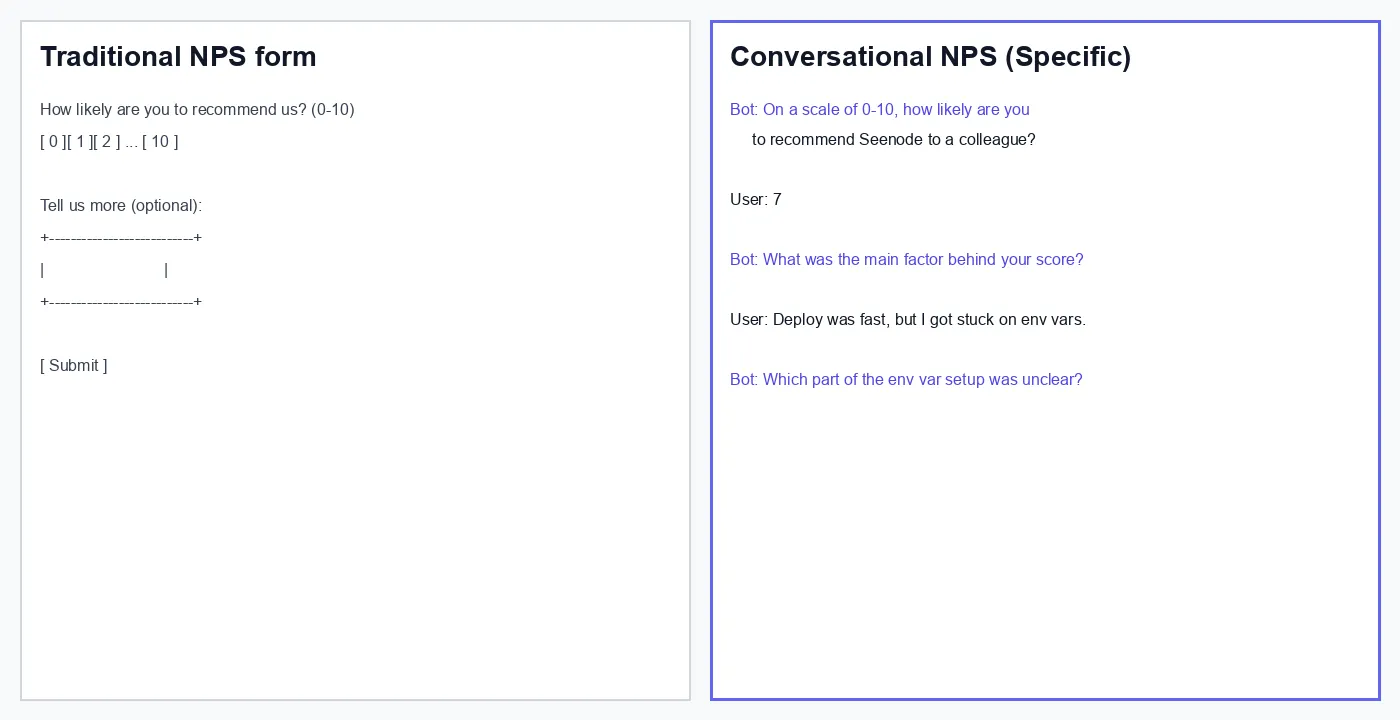Click user reply about getting stuck on env vars
The height and width of the screenshot is (720, 1400).
[x=908, y=320]
